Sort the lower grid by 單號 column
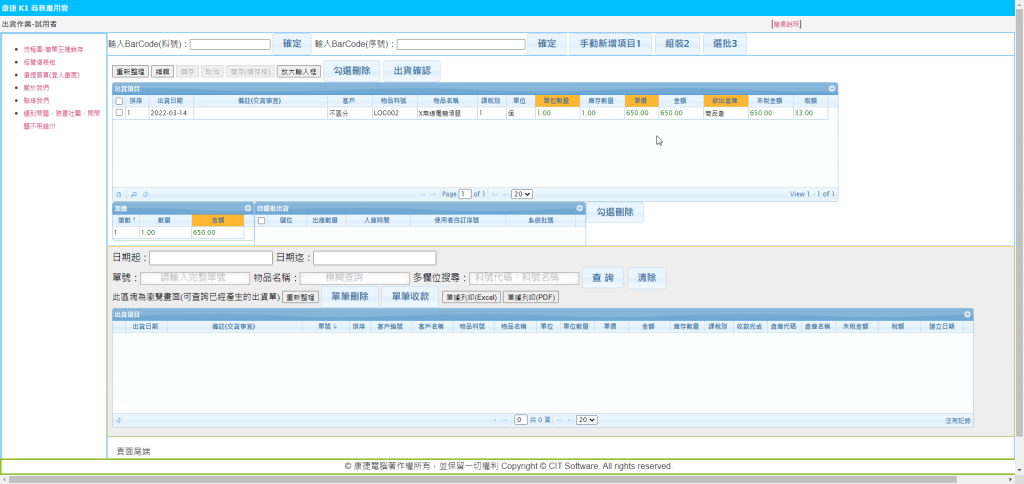Image resolution: width=1024 pixels, height=484 pixels. [x=326, y=326]
